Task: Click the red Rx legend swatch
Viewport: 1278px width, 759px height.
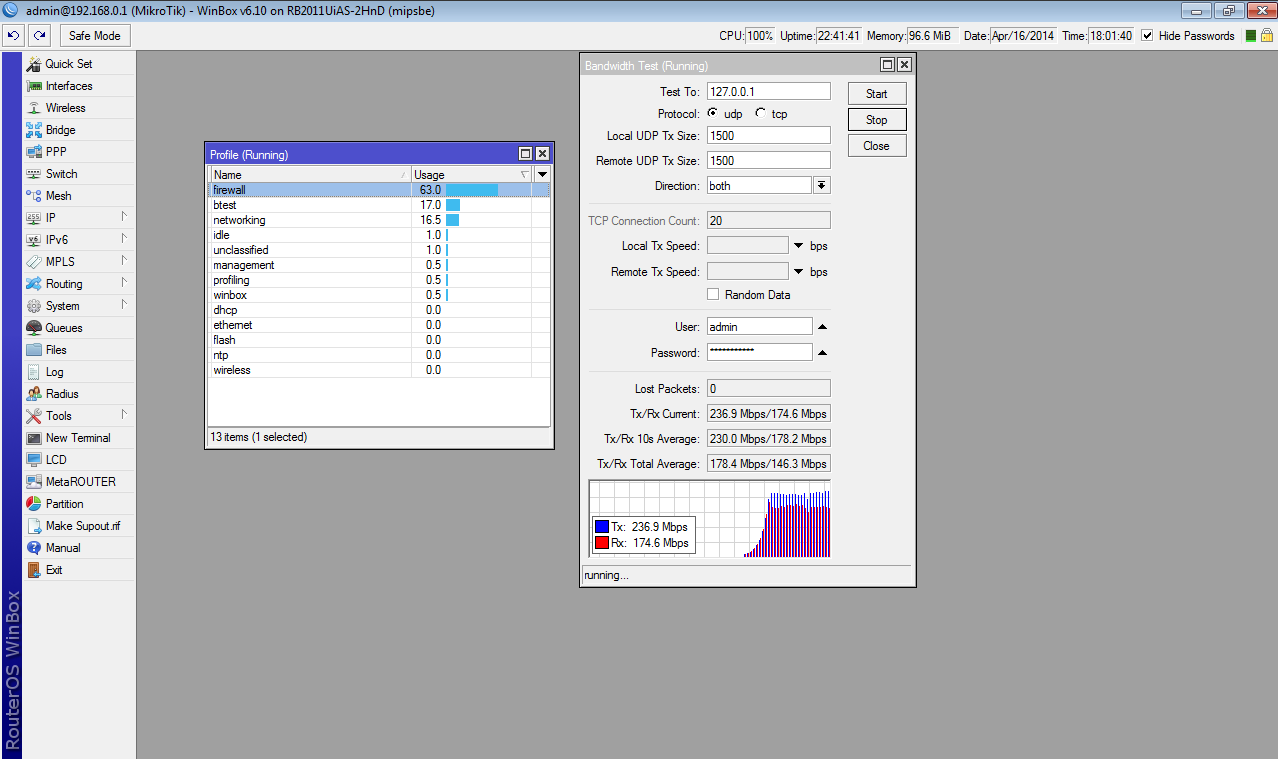Action: click(x=602, y=543)
